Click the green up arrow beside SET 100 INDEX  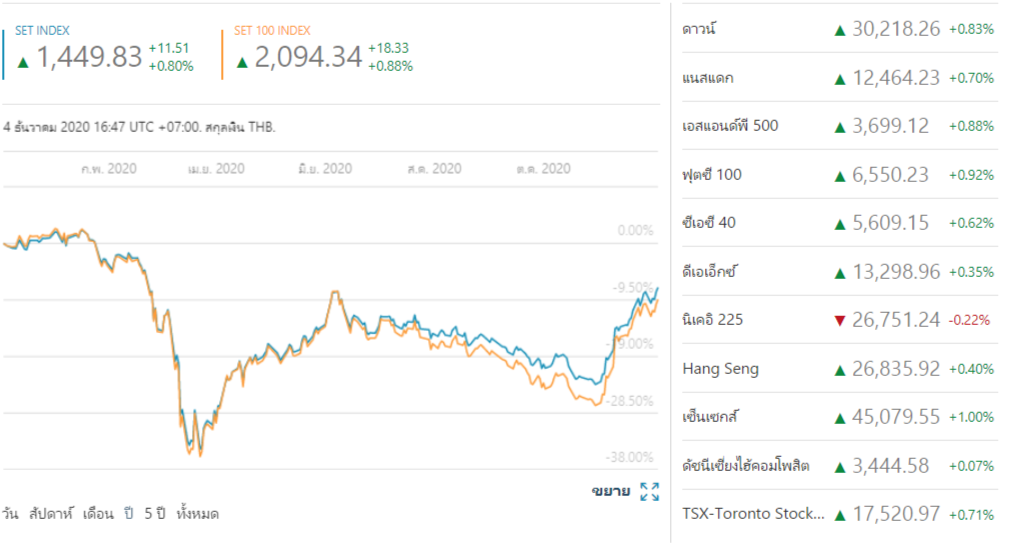coord(242,62)
